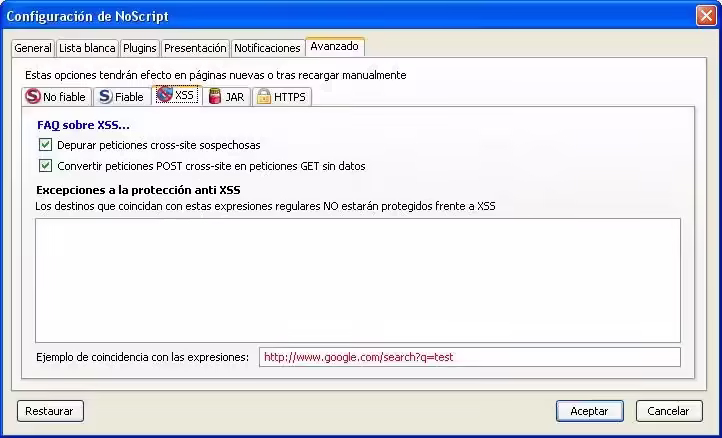
Task: Click the Ejemplo de coincidencia con las expresiones label
Action: (x=142, y=357)
